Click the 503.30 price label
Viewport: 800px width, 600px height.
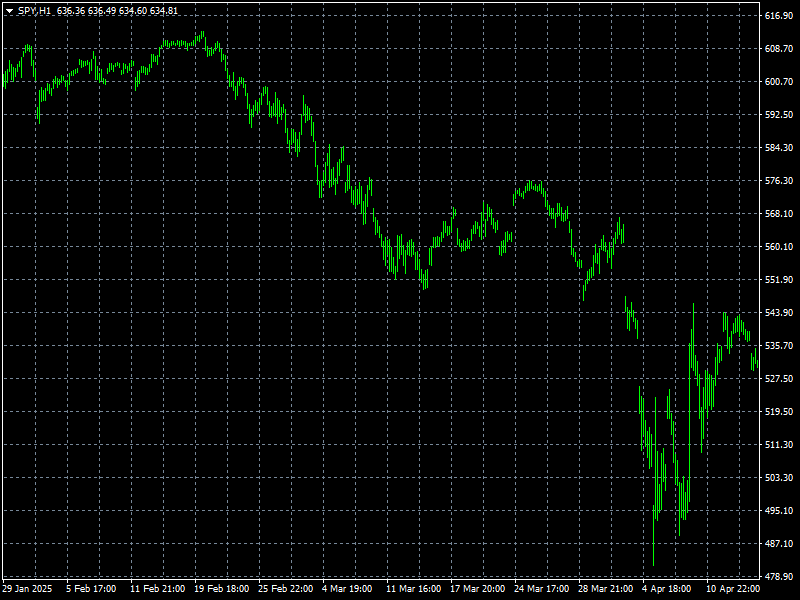779,478
